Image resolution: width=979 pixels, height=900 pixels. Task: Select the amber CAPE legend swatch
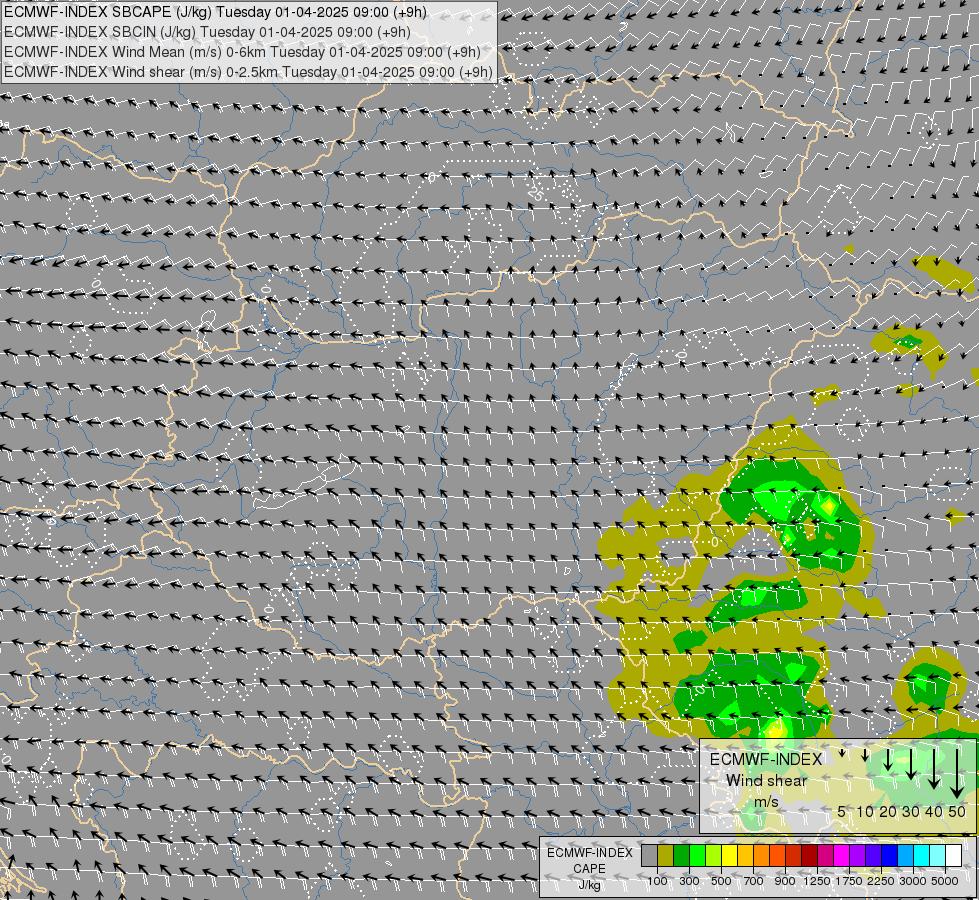745,855
